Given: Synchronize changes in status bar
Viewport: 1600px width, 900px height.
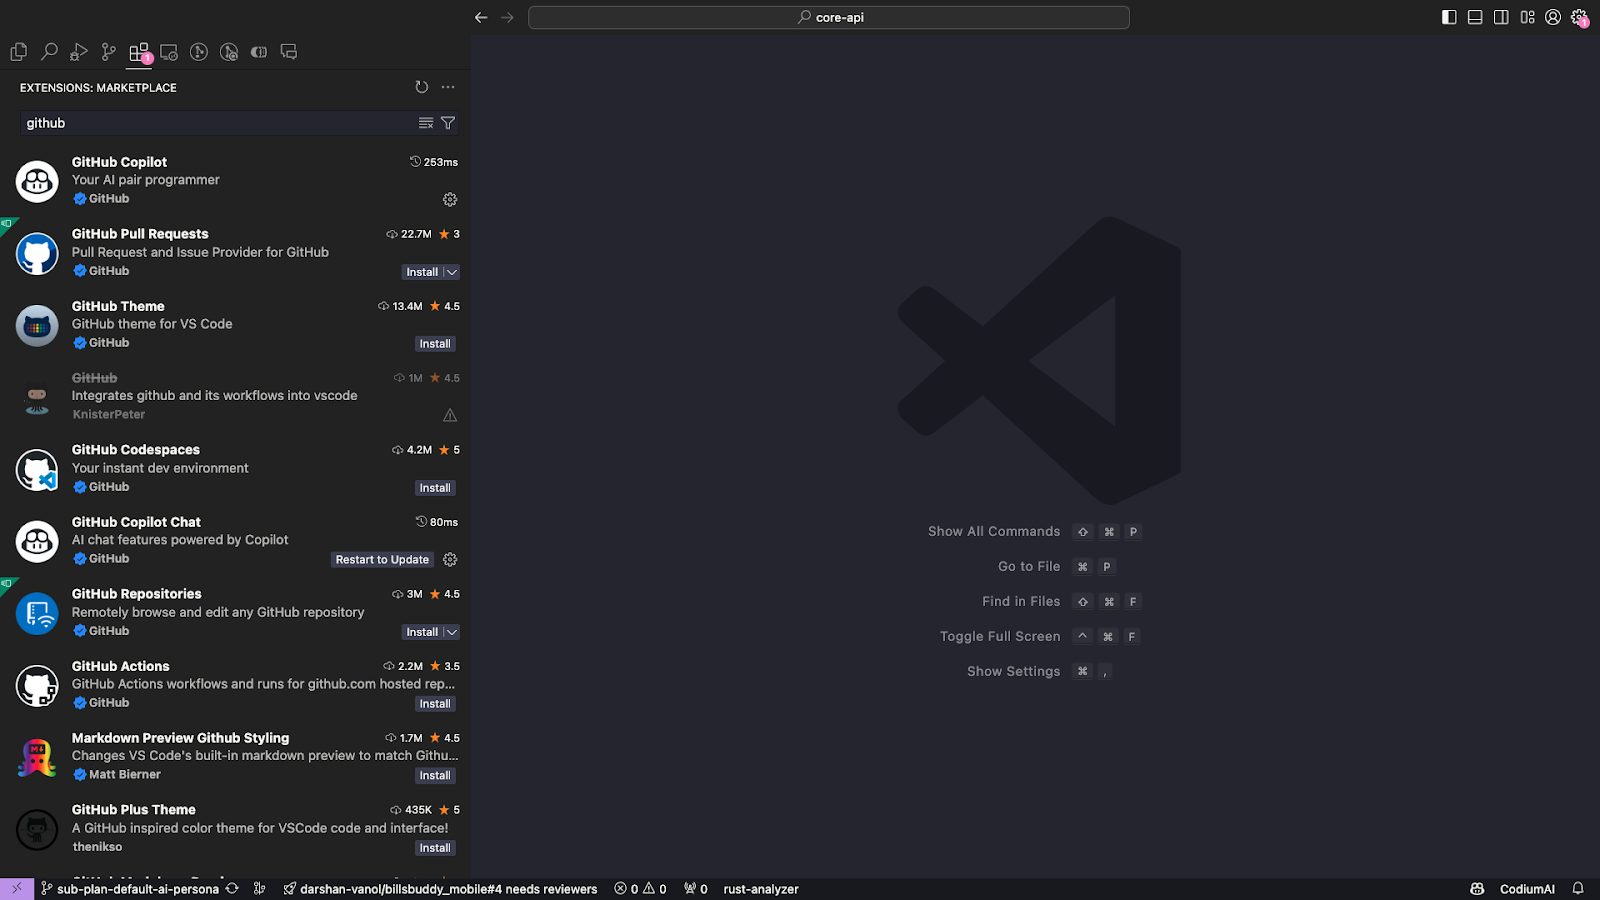Looking at the screenshot, I should coord(232,889).
